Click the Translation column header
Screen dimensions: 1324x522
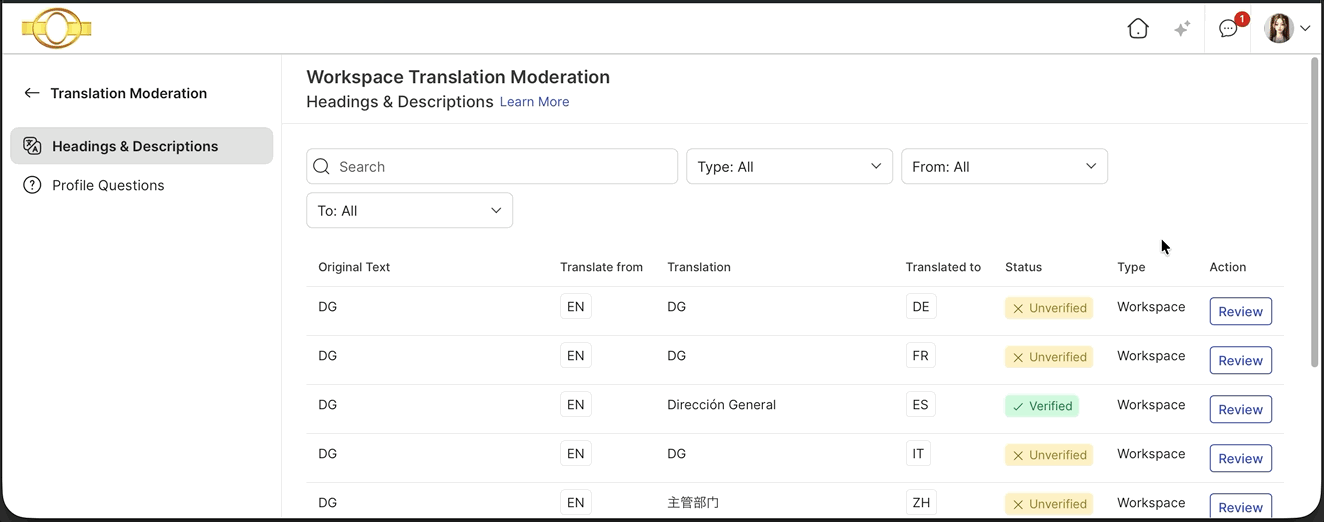pyautogui.click(x=699, y=267)
